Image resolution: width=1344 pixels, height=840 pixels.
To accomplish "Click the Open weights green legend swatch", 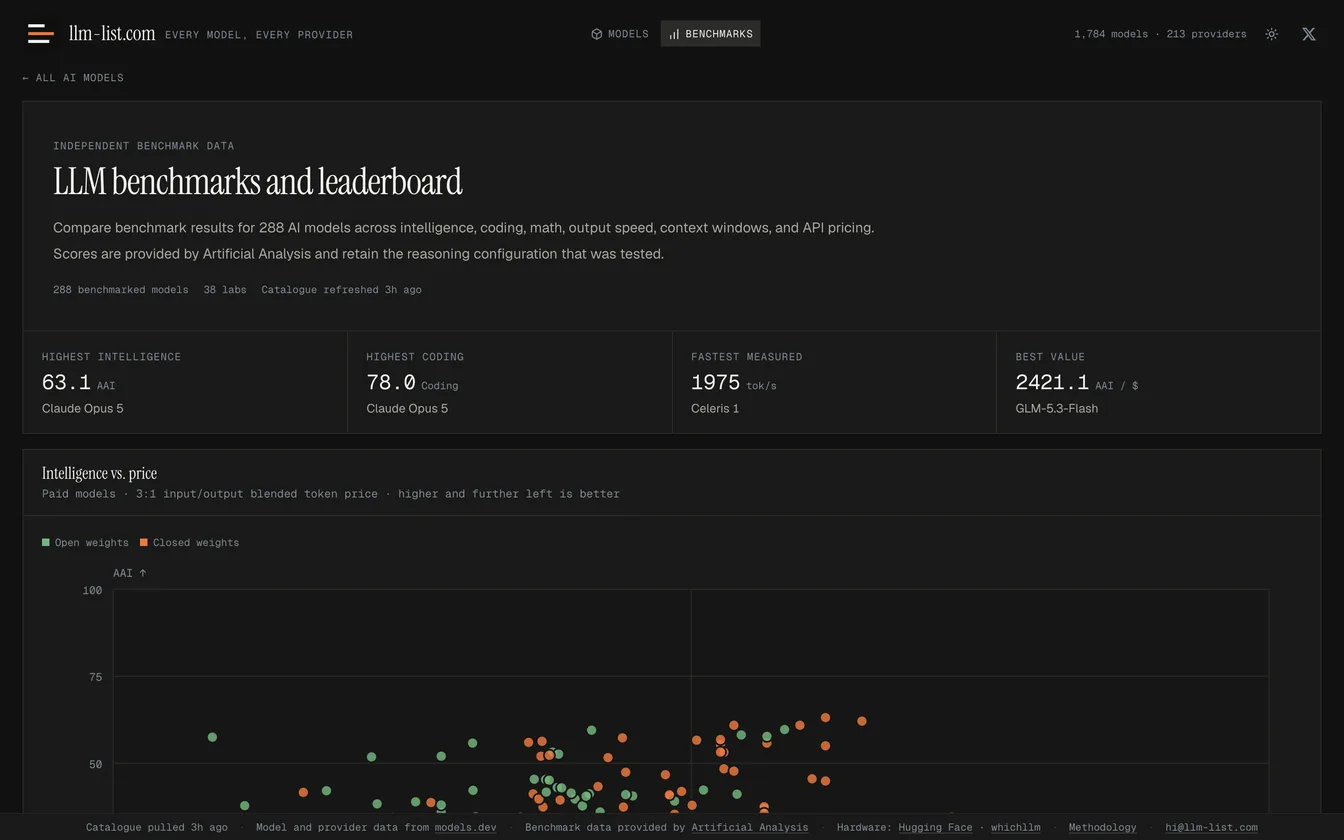I will point(46,543).
